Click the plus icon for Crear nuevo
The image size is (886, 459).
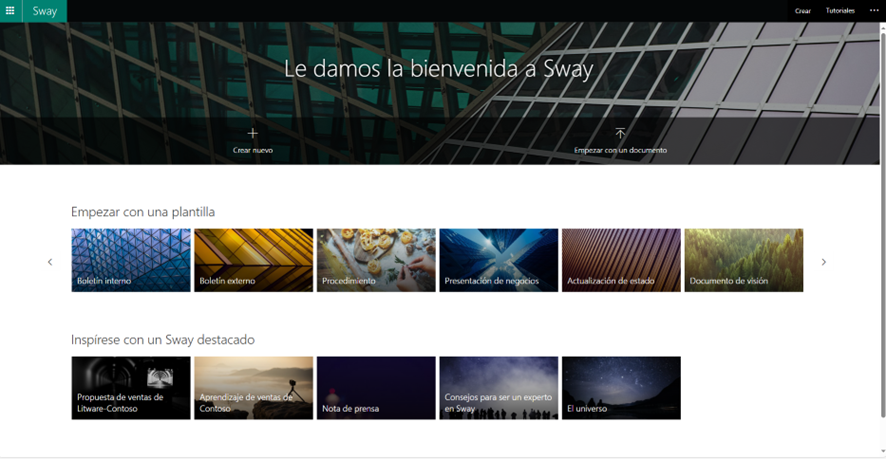pos(253,133)
